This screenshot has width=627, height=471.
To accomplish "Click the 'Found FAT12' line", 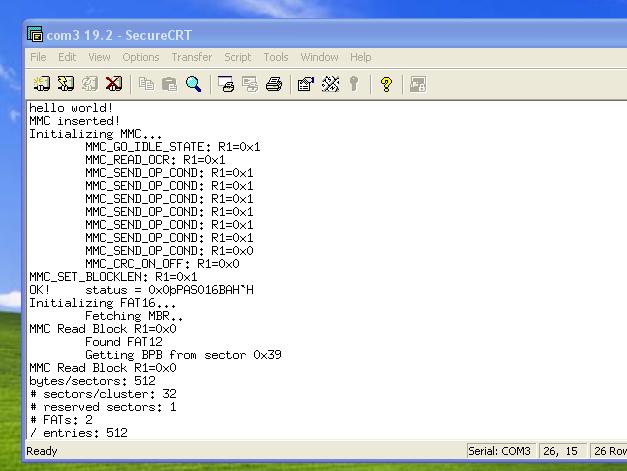I will click(x=124, y=342).
